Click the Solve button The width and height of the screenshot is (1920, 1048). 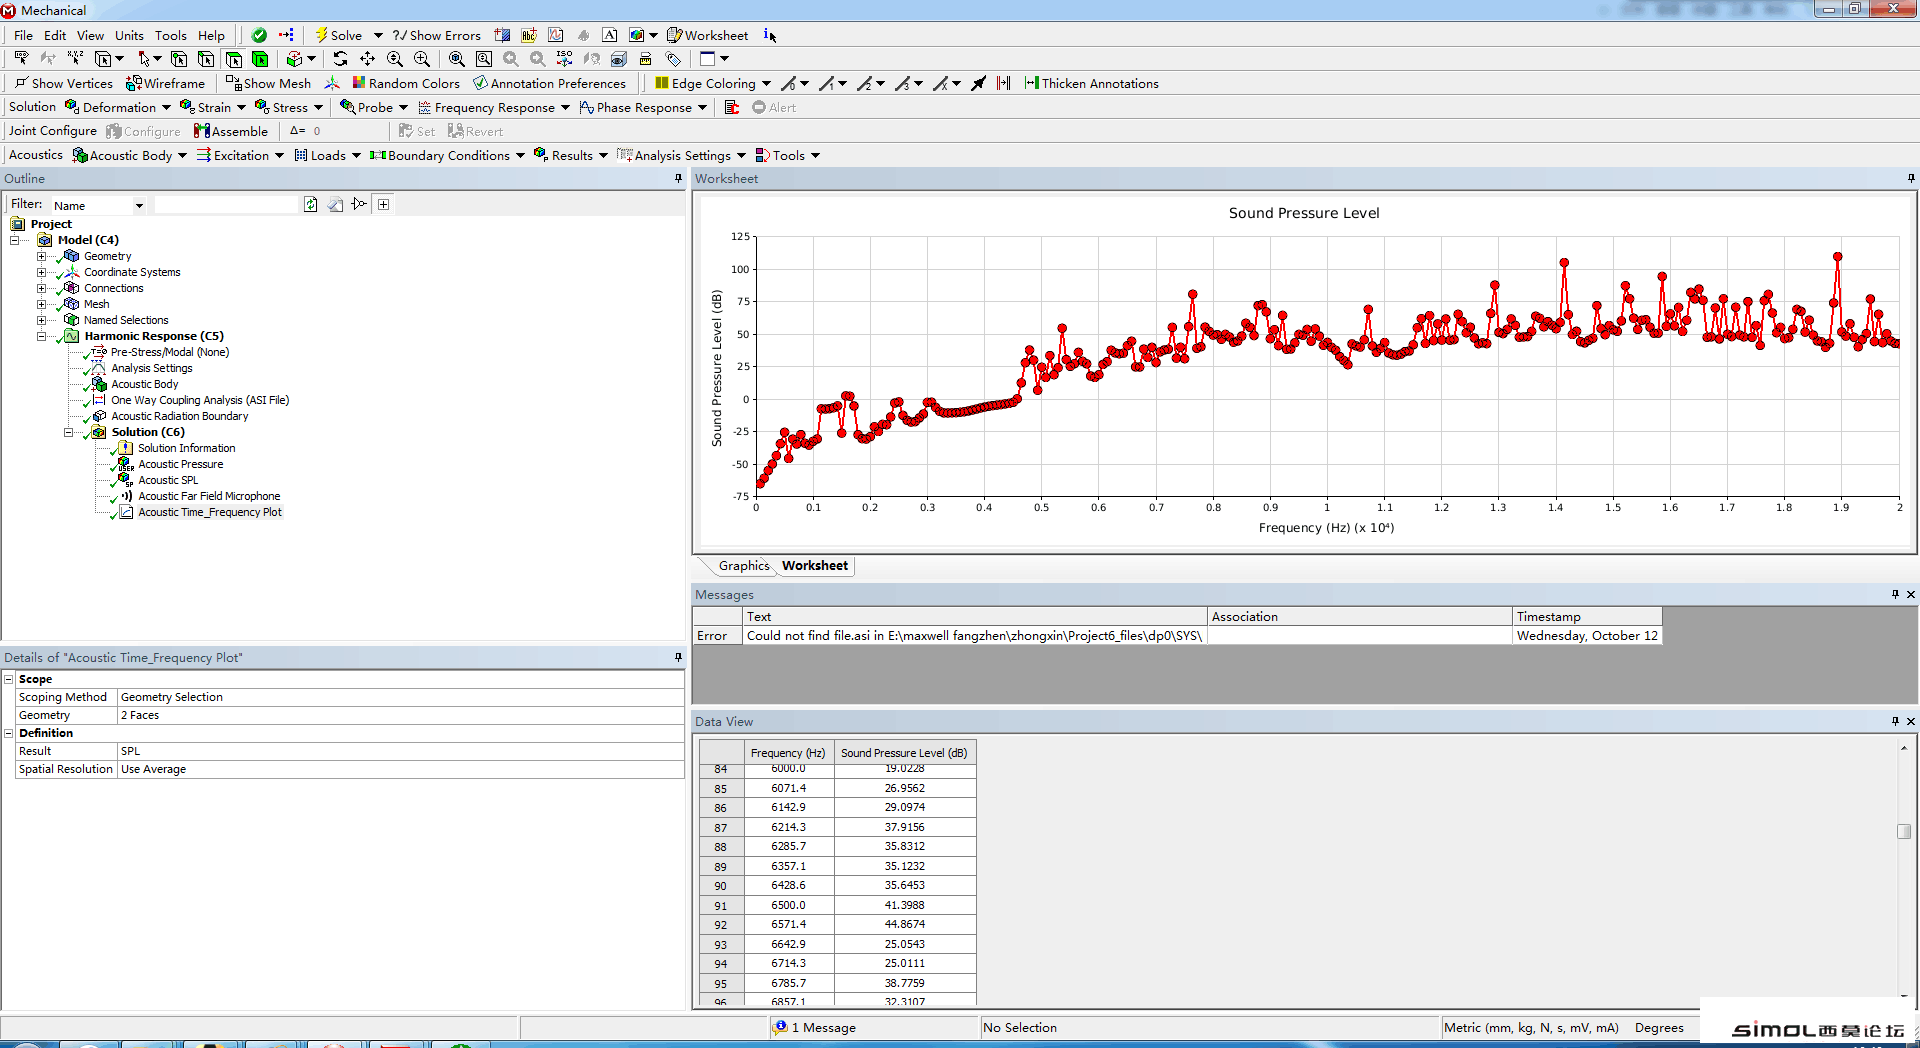click(339, 35)
